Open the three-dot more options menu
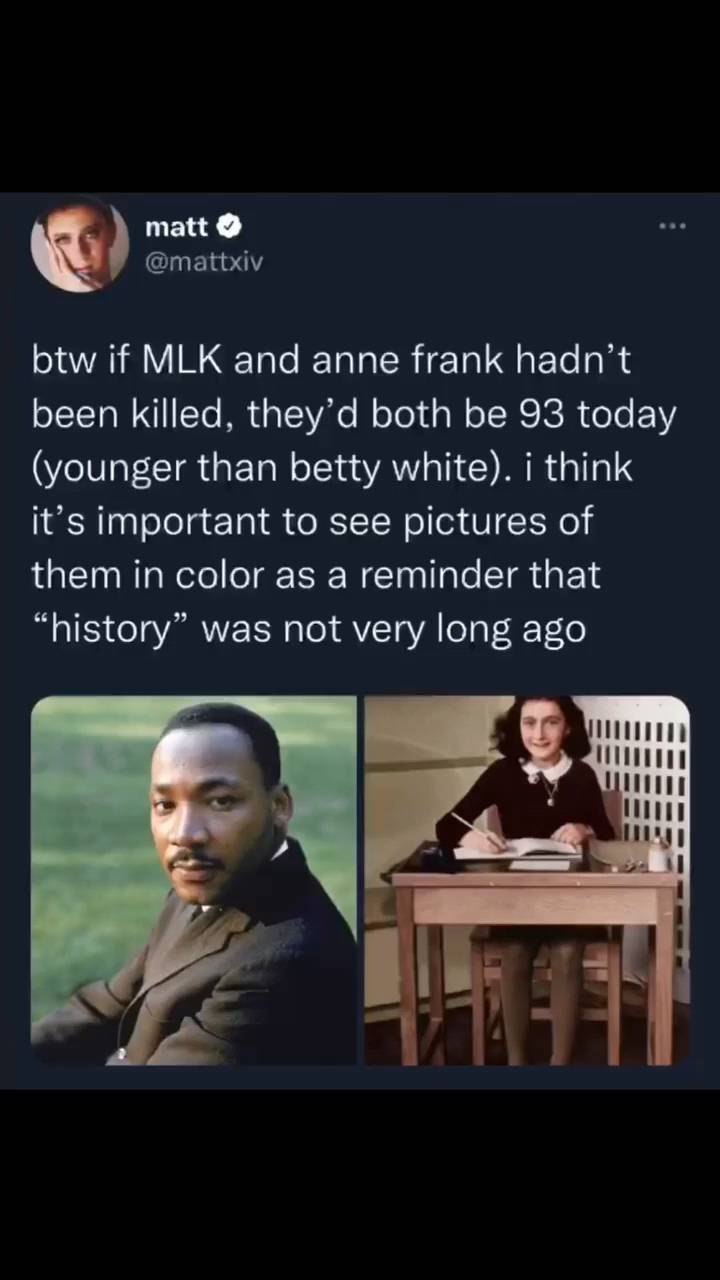 click(x=672, y=227)
